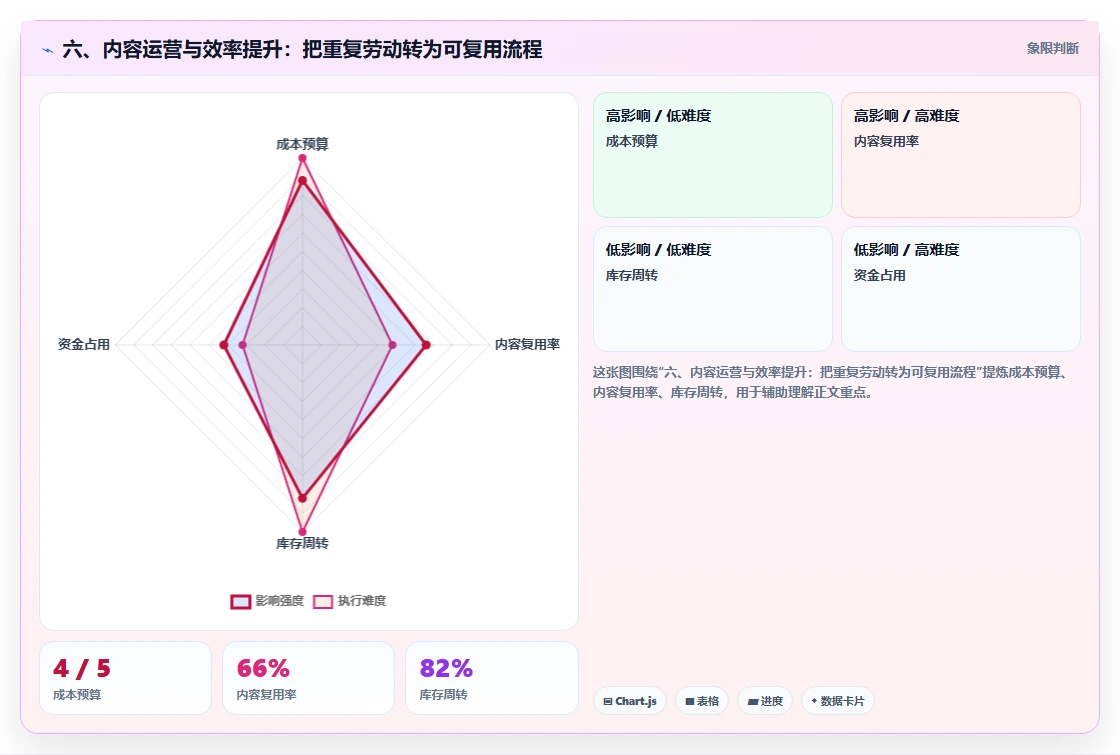The height and width of the screenshot is (755, 1120).
Task: Click the 进度 tag chip
Action: pos(765,701)
